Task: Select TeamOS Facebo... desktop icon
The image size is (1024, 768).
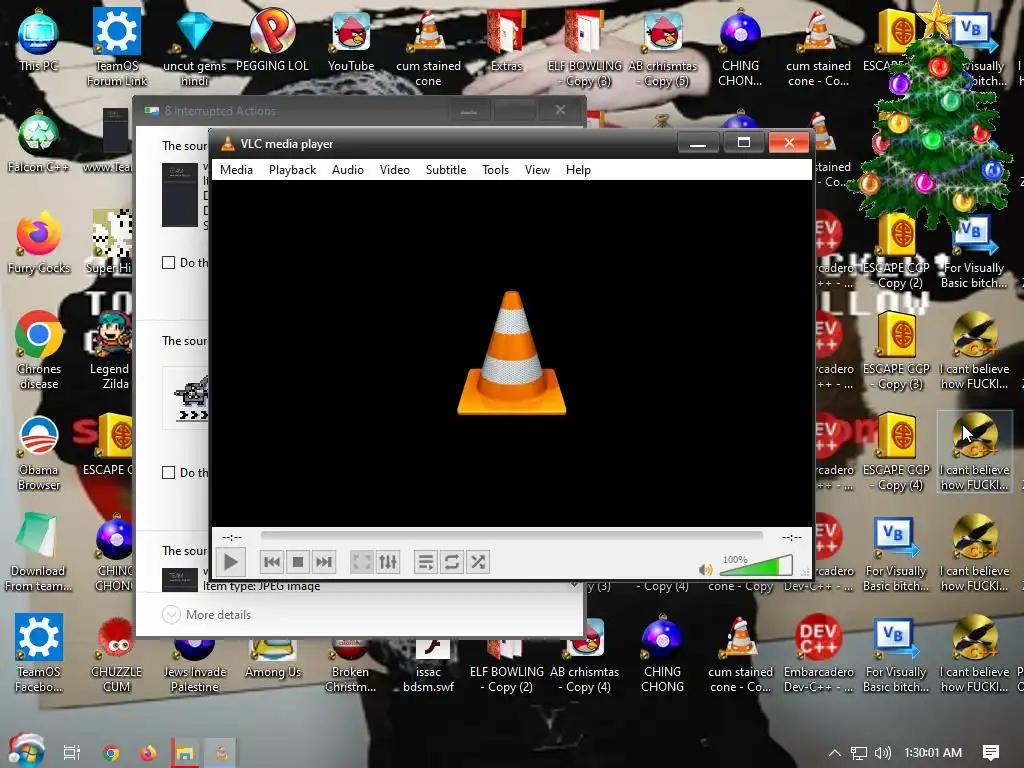Action: coord(39,653)
